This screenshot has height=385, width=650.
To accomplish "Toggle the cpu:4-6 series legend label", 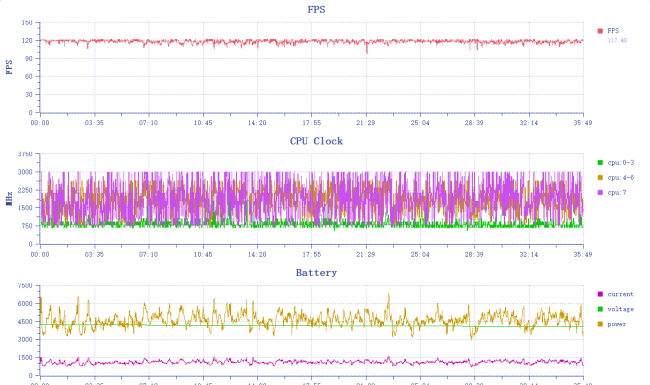I will pyautogui.click(x=621, y=178).
